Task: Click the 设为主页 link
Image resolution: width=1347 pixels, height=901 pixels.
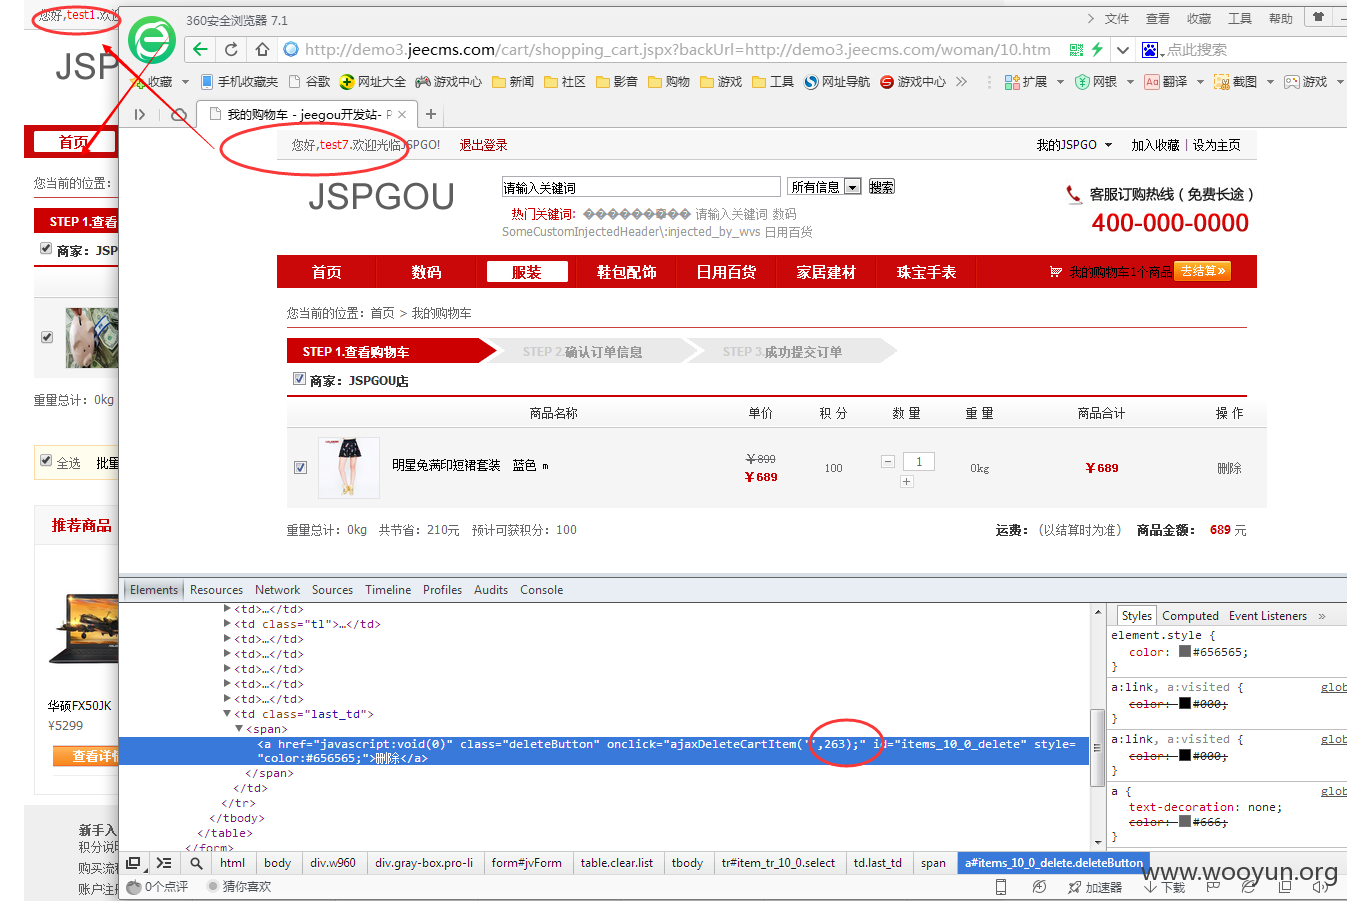Action: pyautogui.click(x=1216, y=145)
